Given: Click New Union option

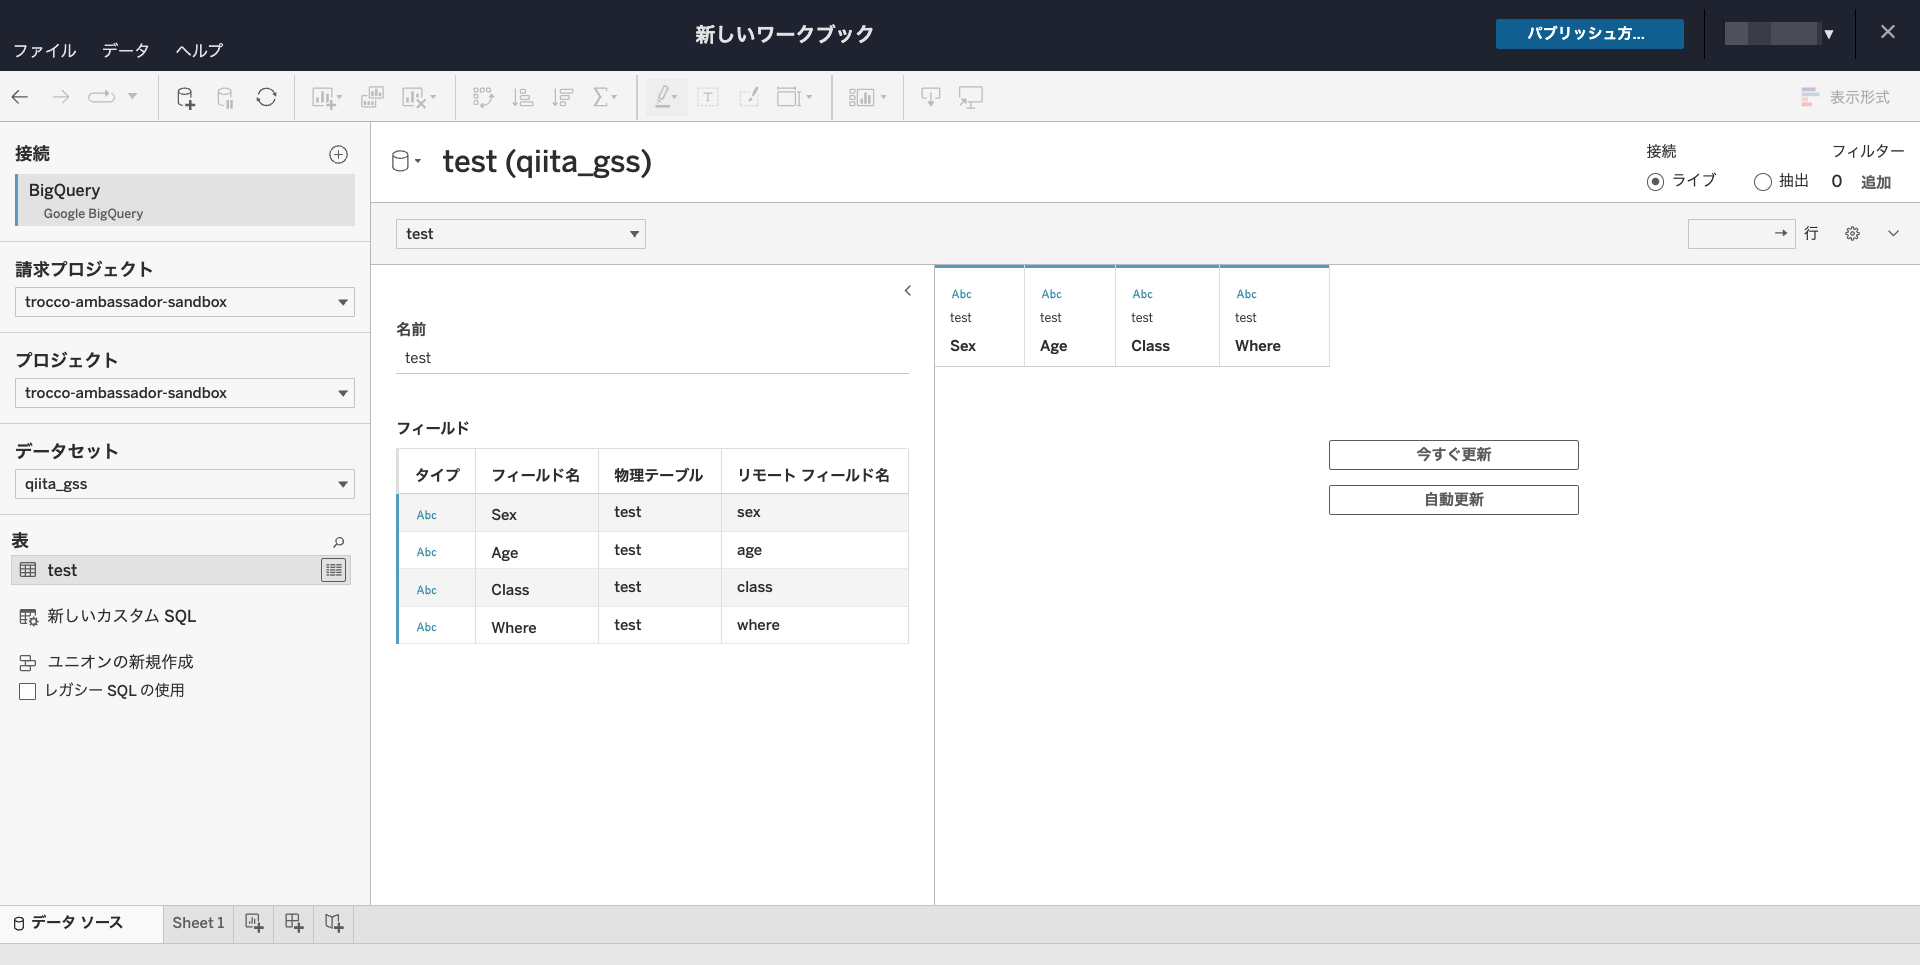Looking at the screenshot, I should click(x=106, y=662).
